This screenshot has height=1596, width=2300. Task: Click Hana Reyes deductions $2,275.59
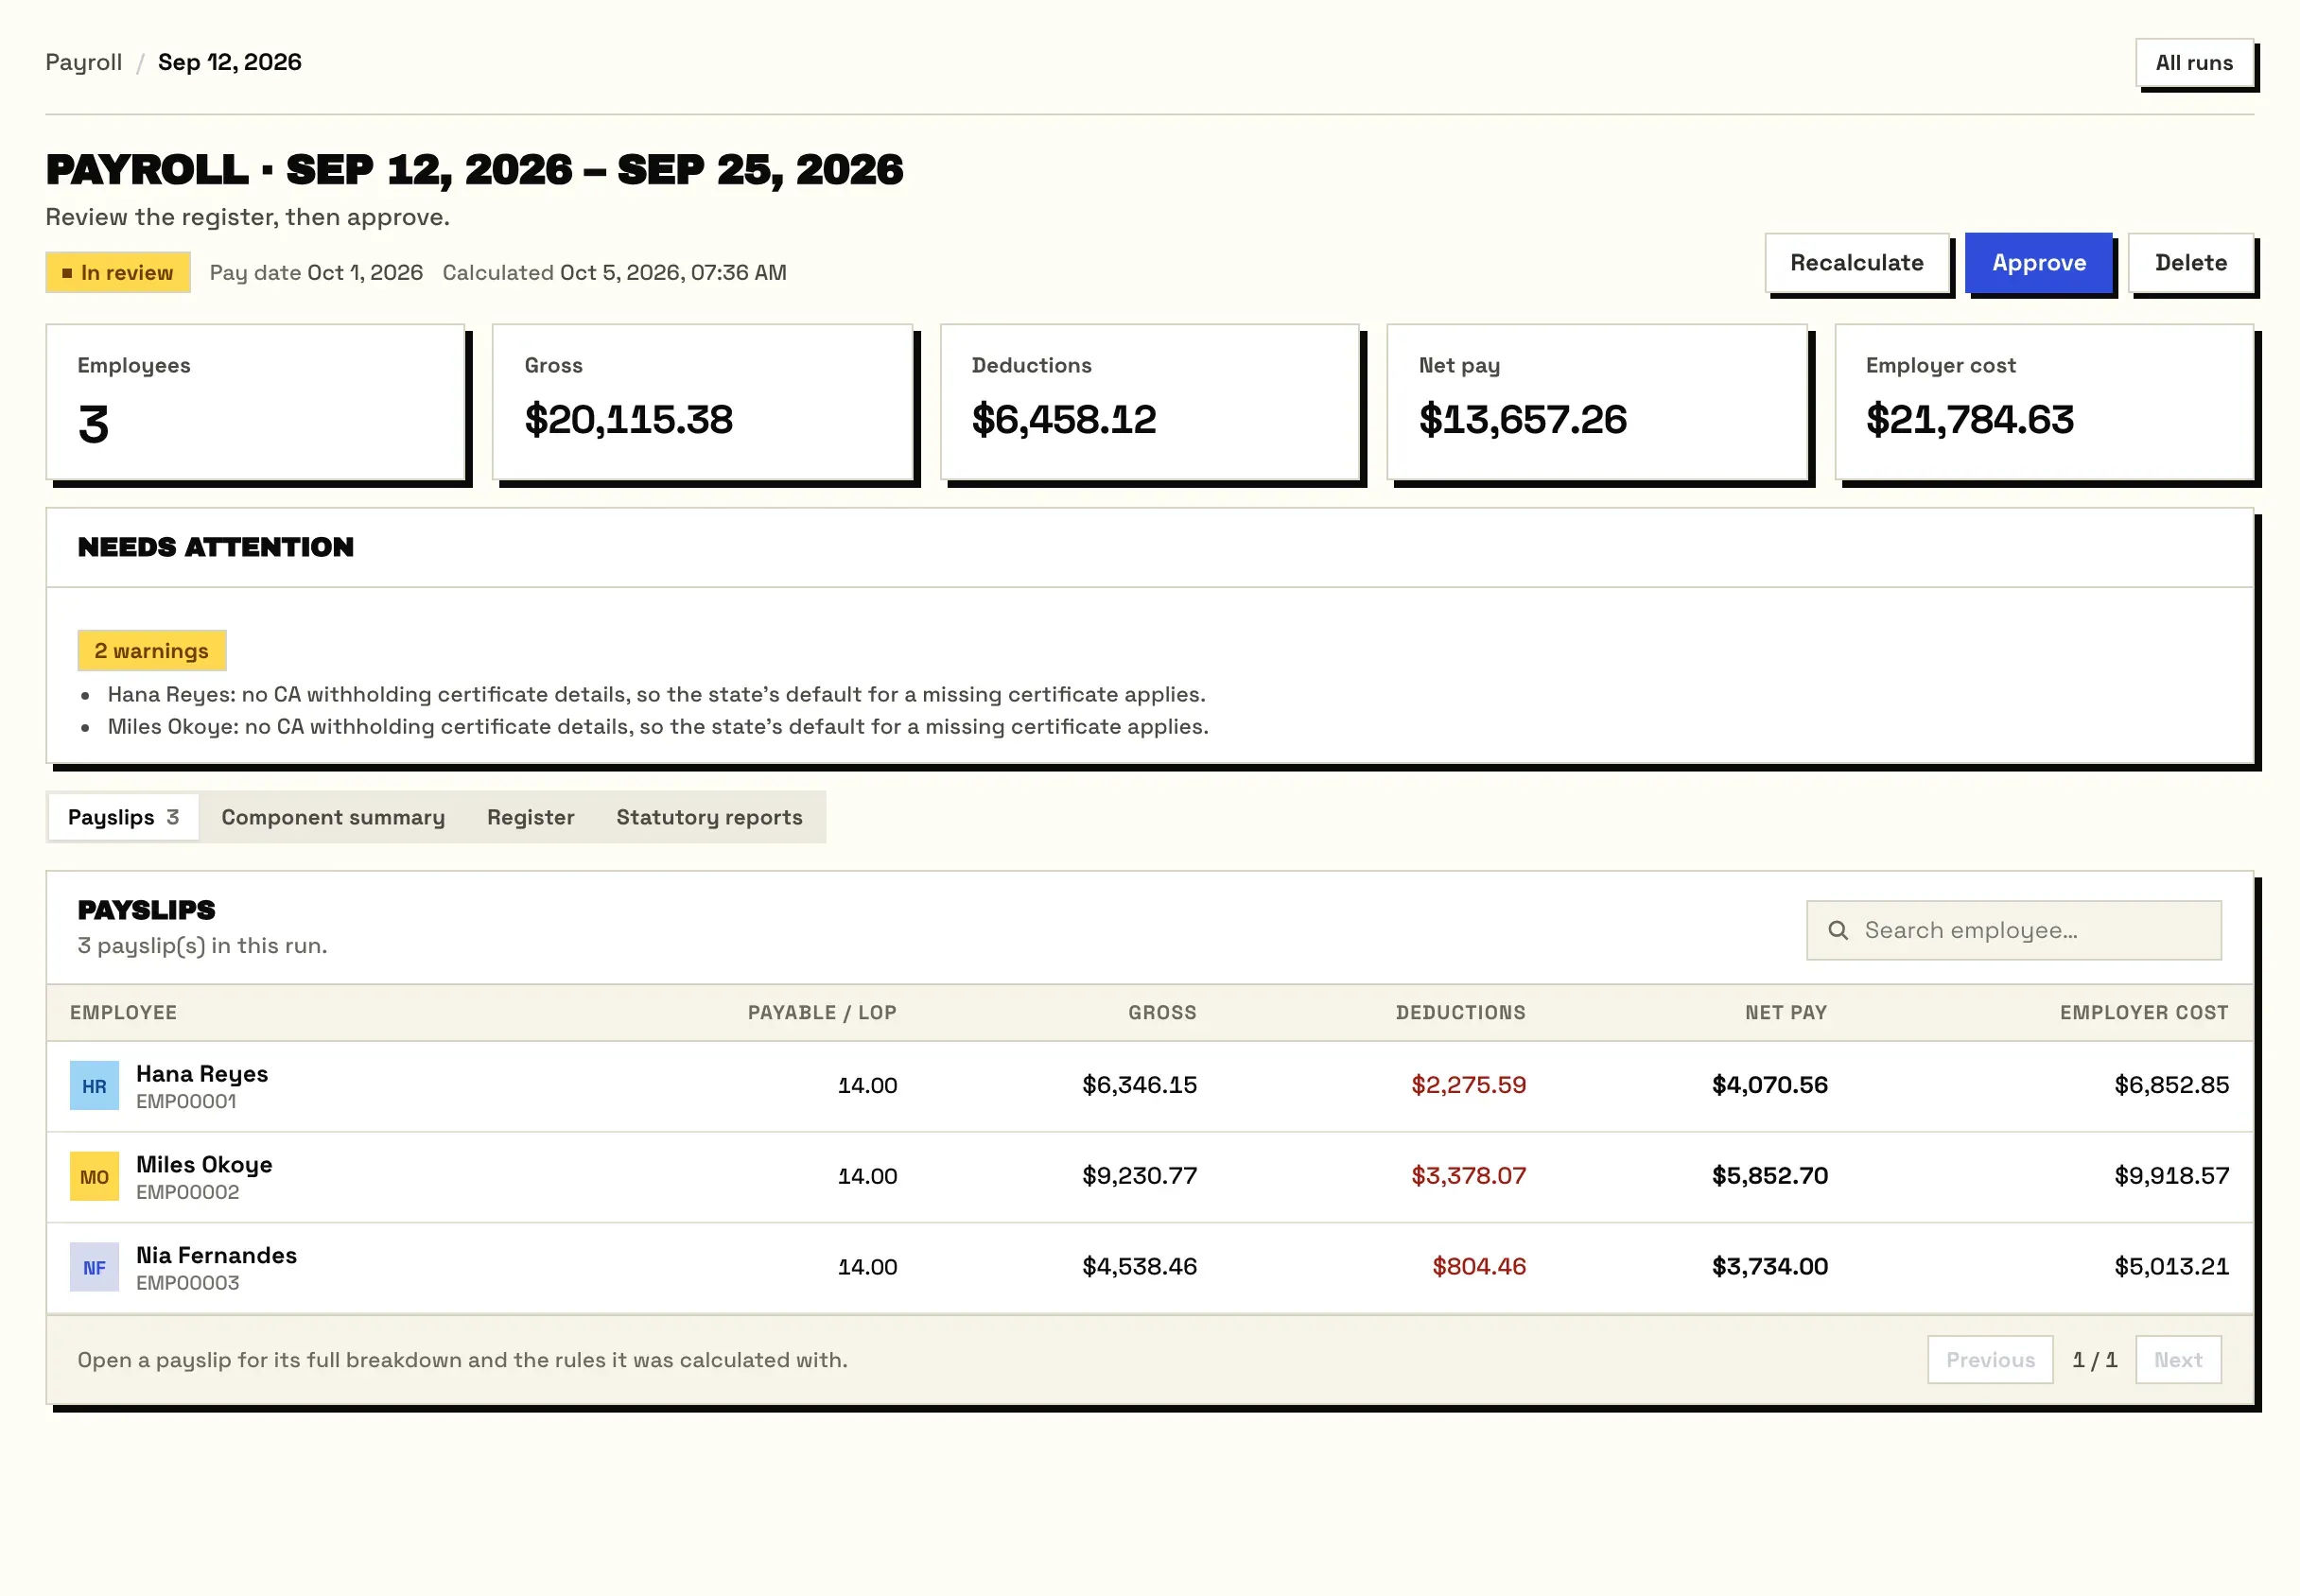point(1468,1086)
